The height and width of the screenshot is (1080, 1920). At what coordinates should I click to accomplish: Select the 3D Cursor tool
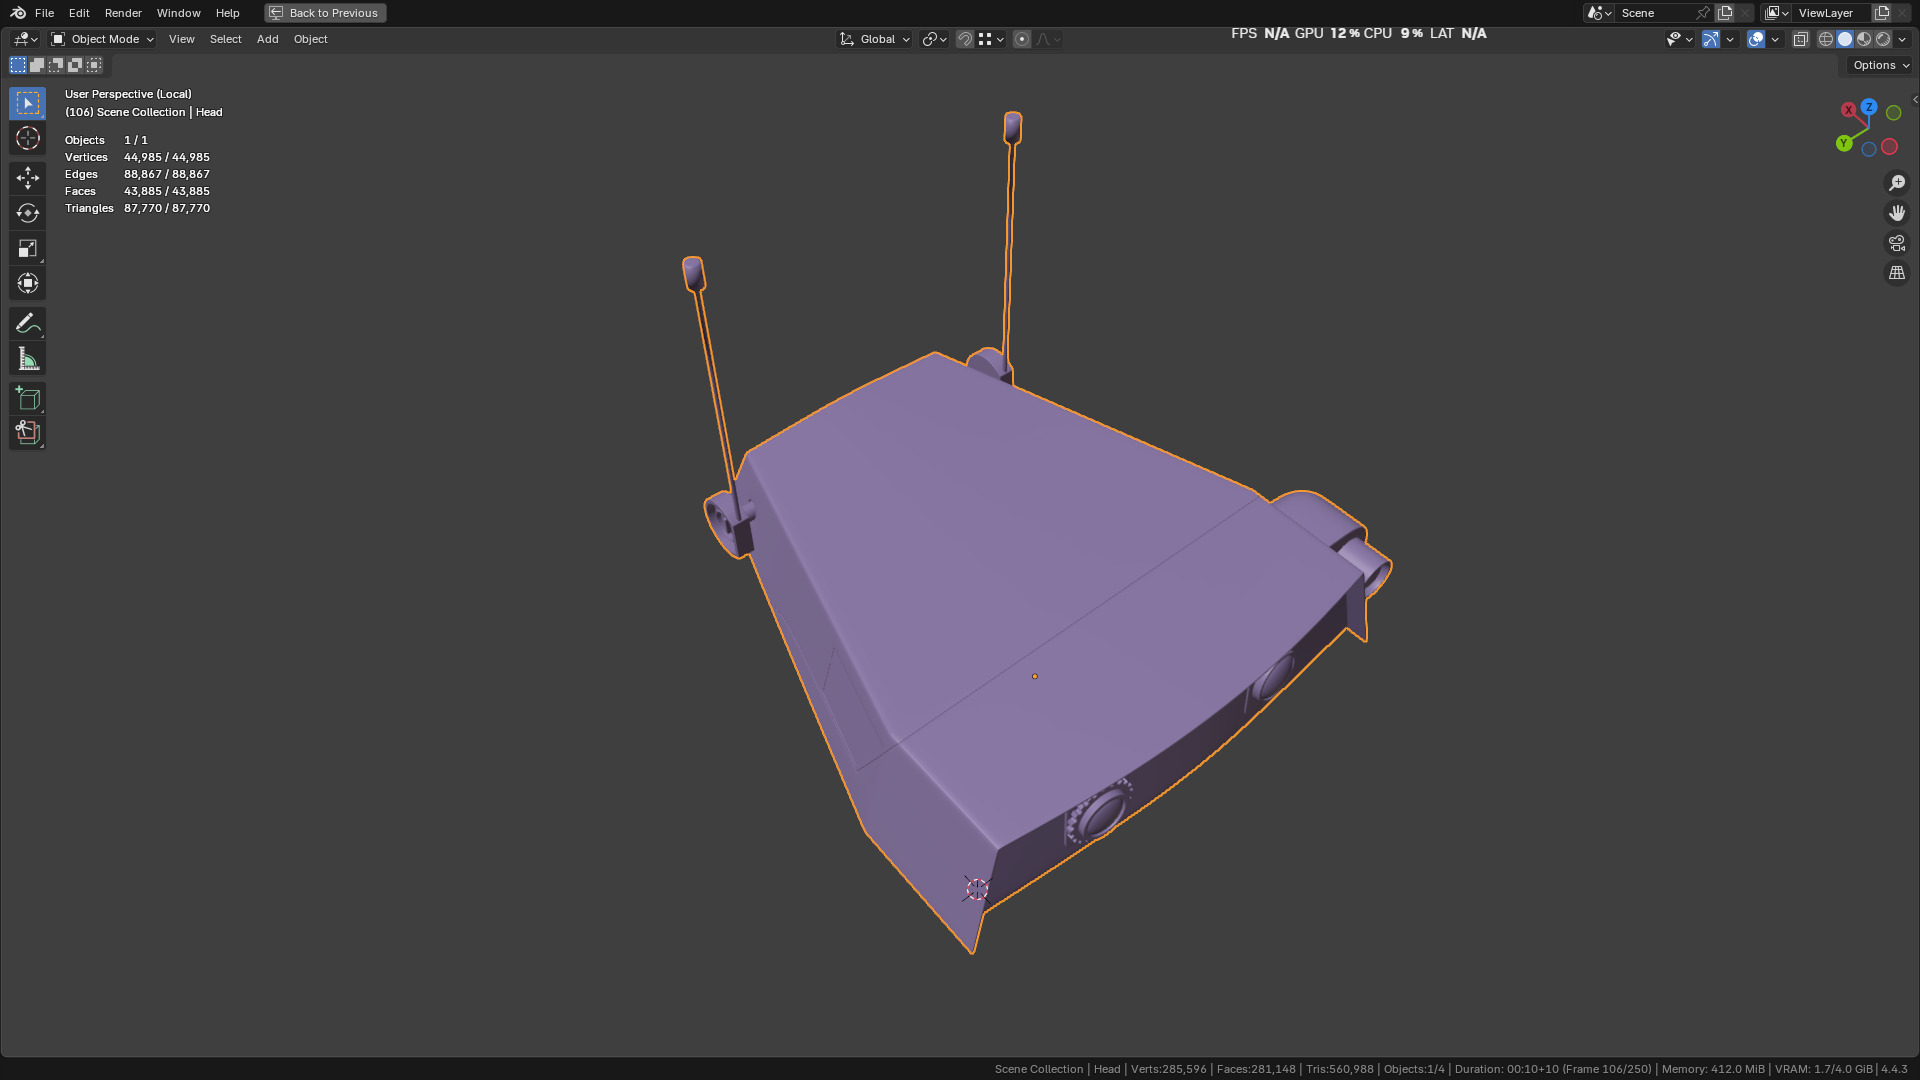(x=27, y=138)
